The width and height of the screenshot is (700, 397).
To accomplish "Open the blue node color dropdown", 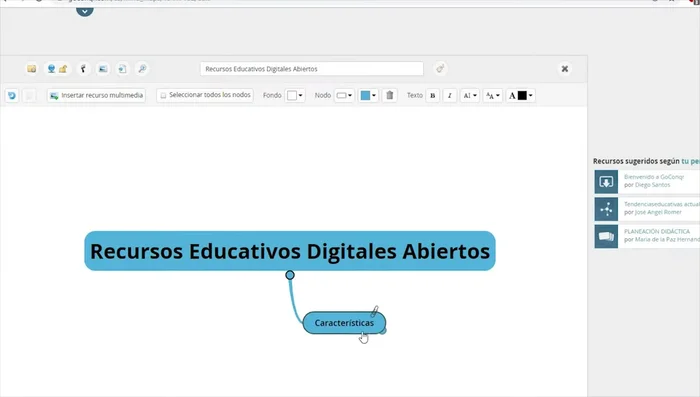I will coord(368,96).
